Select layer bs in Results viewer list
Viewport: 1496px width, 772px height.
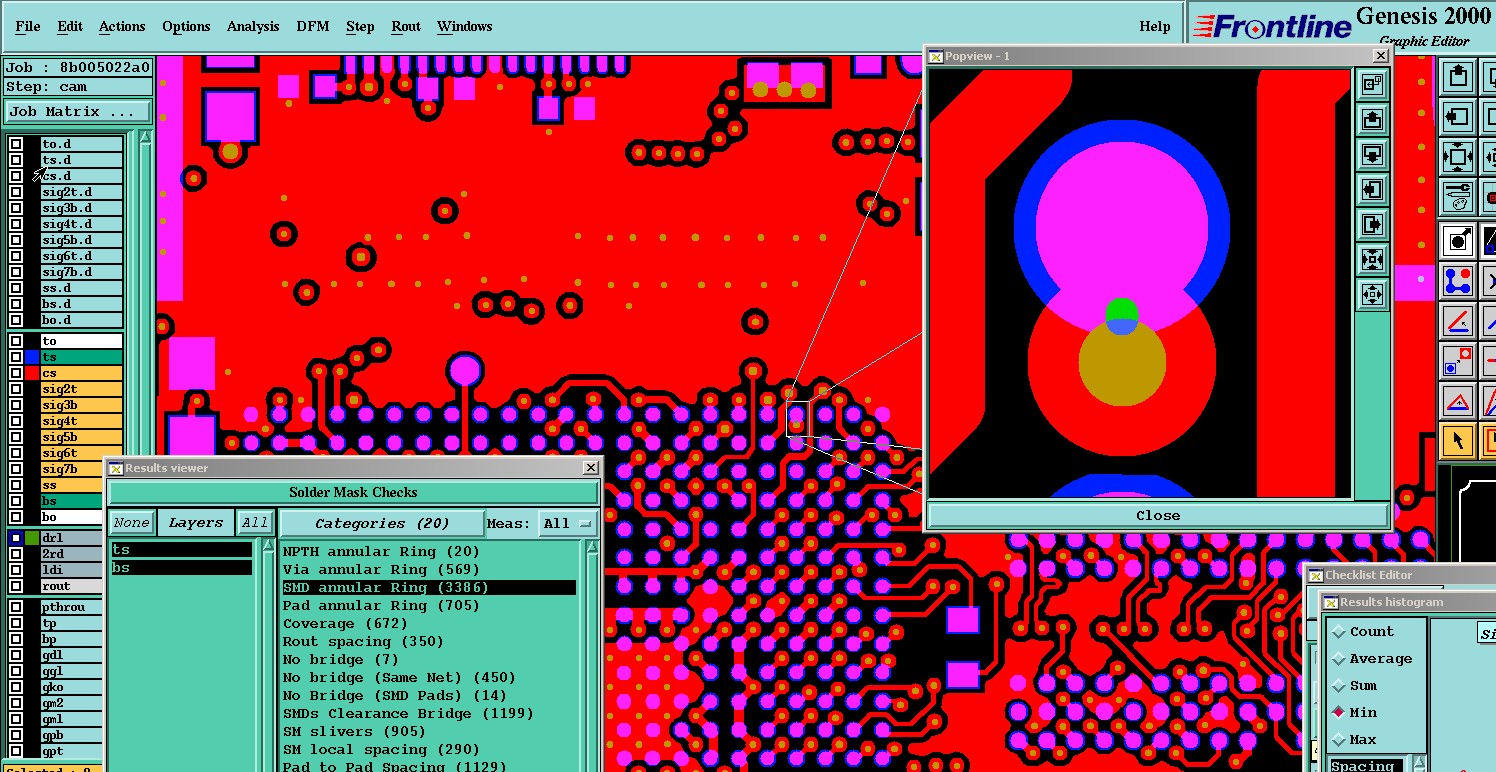pos(181,568)
